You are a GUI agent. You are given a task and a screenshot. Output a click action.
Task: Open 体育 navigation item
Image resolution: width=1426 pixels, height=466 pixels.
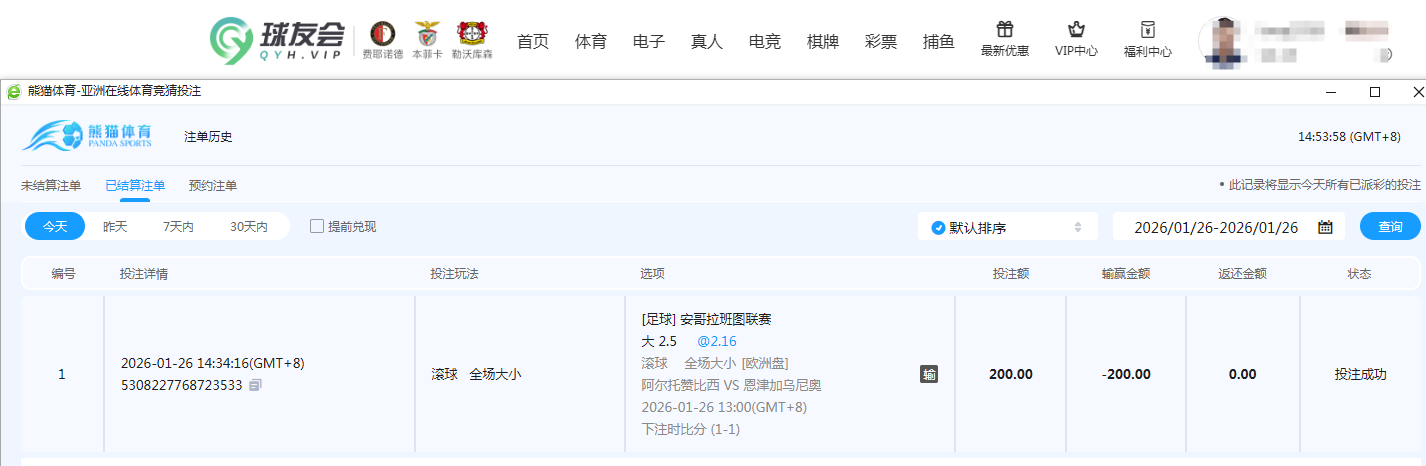coord(591,42)
